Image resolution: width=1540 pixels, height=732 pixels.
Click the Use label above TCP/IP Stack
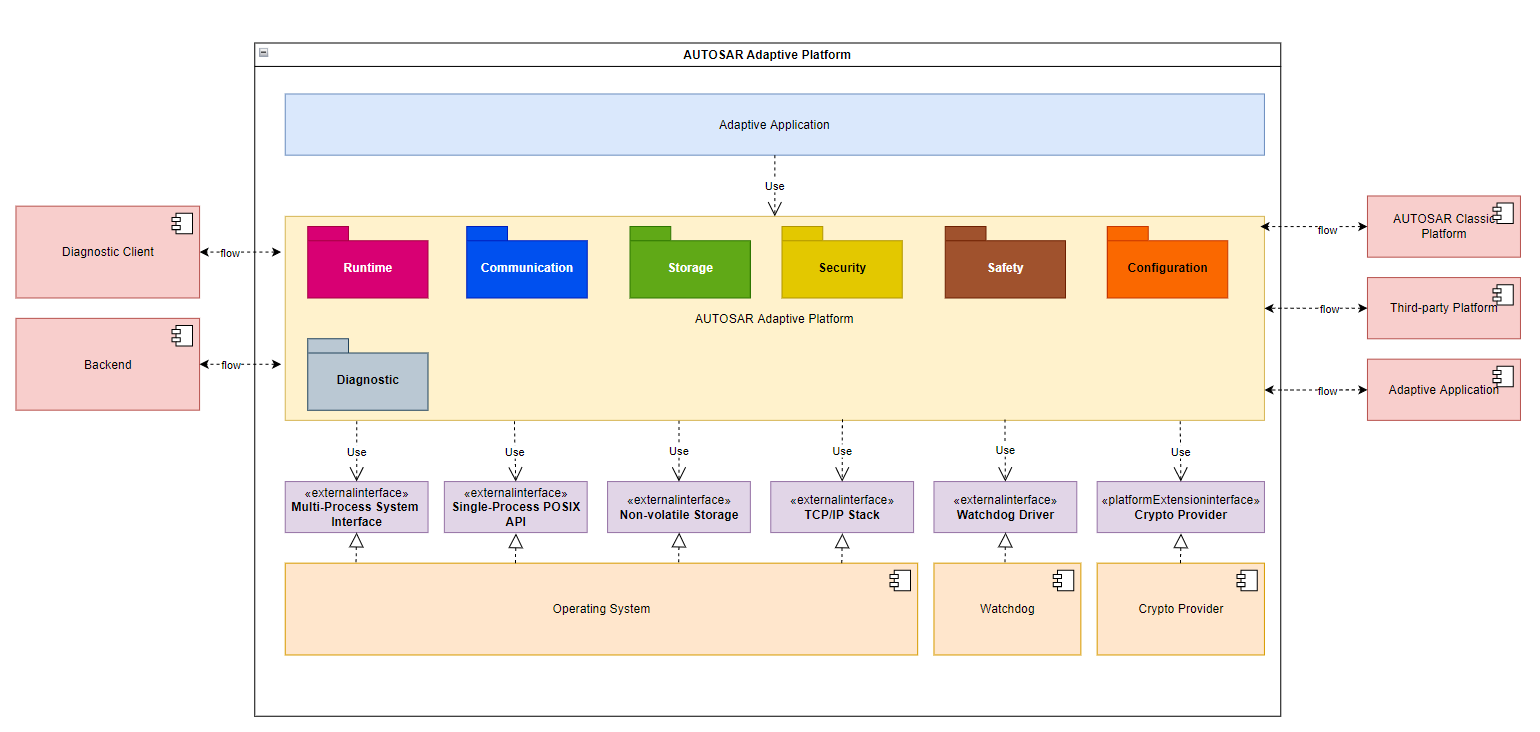(842, 451)
